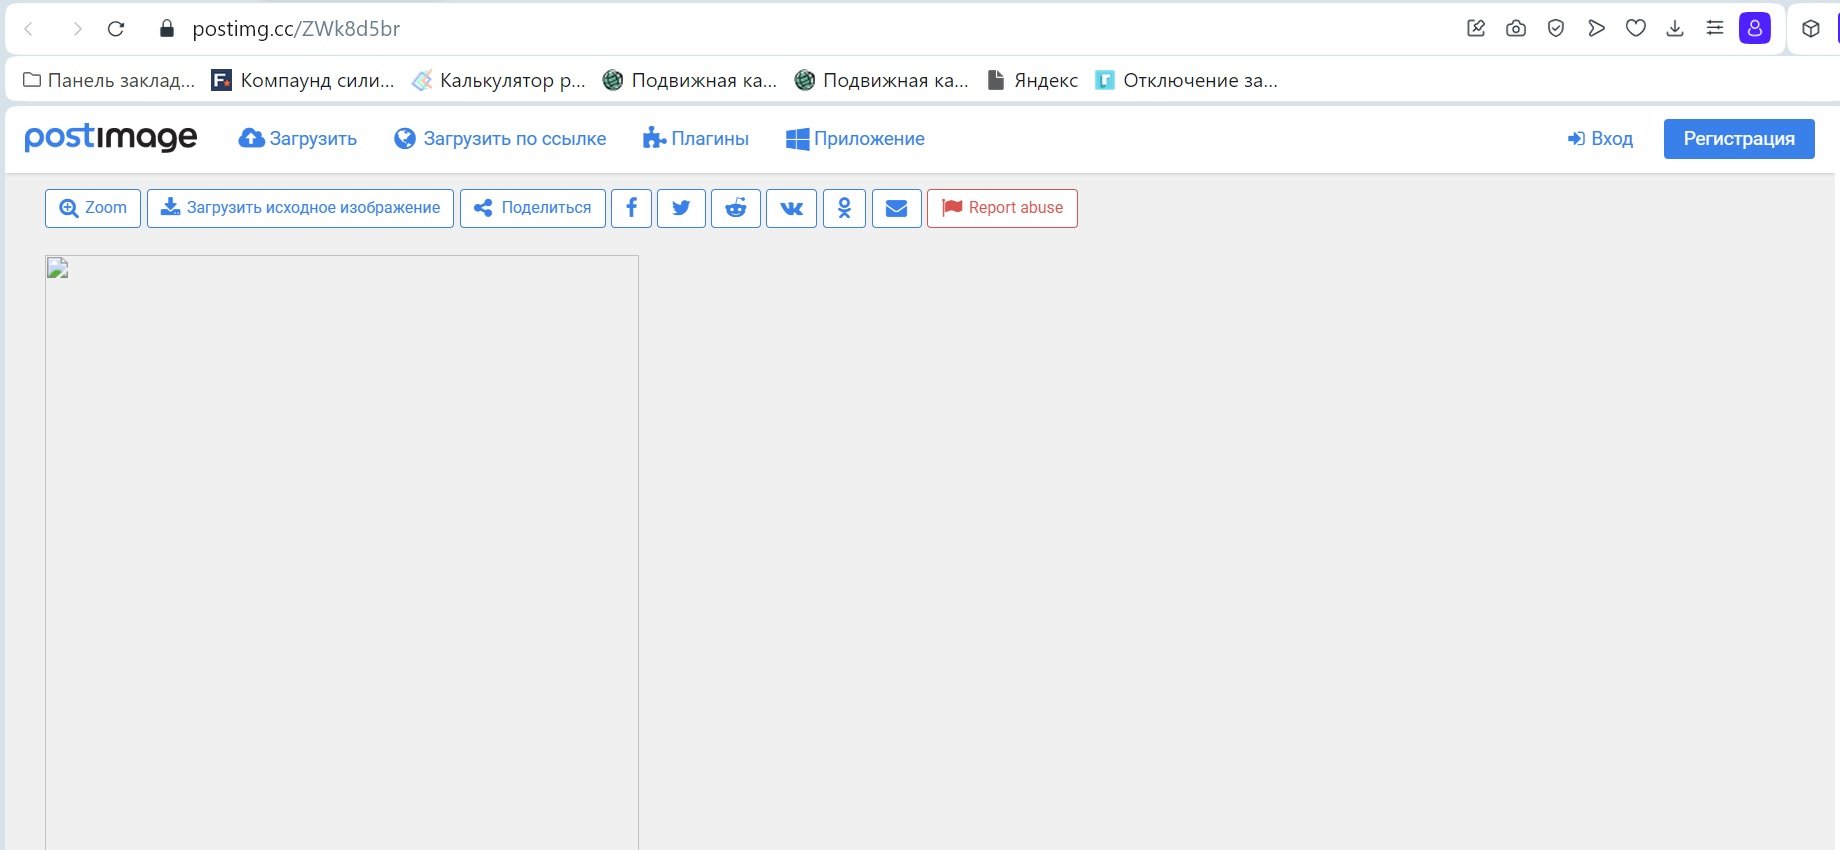Click the edit/note icon in the browser toolbar
This screenshot has width=1840, height=850.
(1476, 29)
